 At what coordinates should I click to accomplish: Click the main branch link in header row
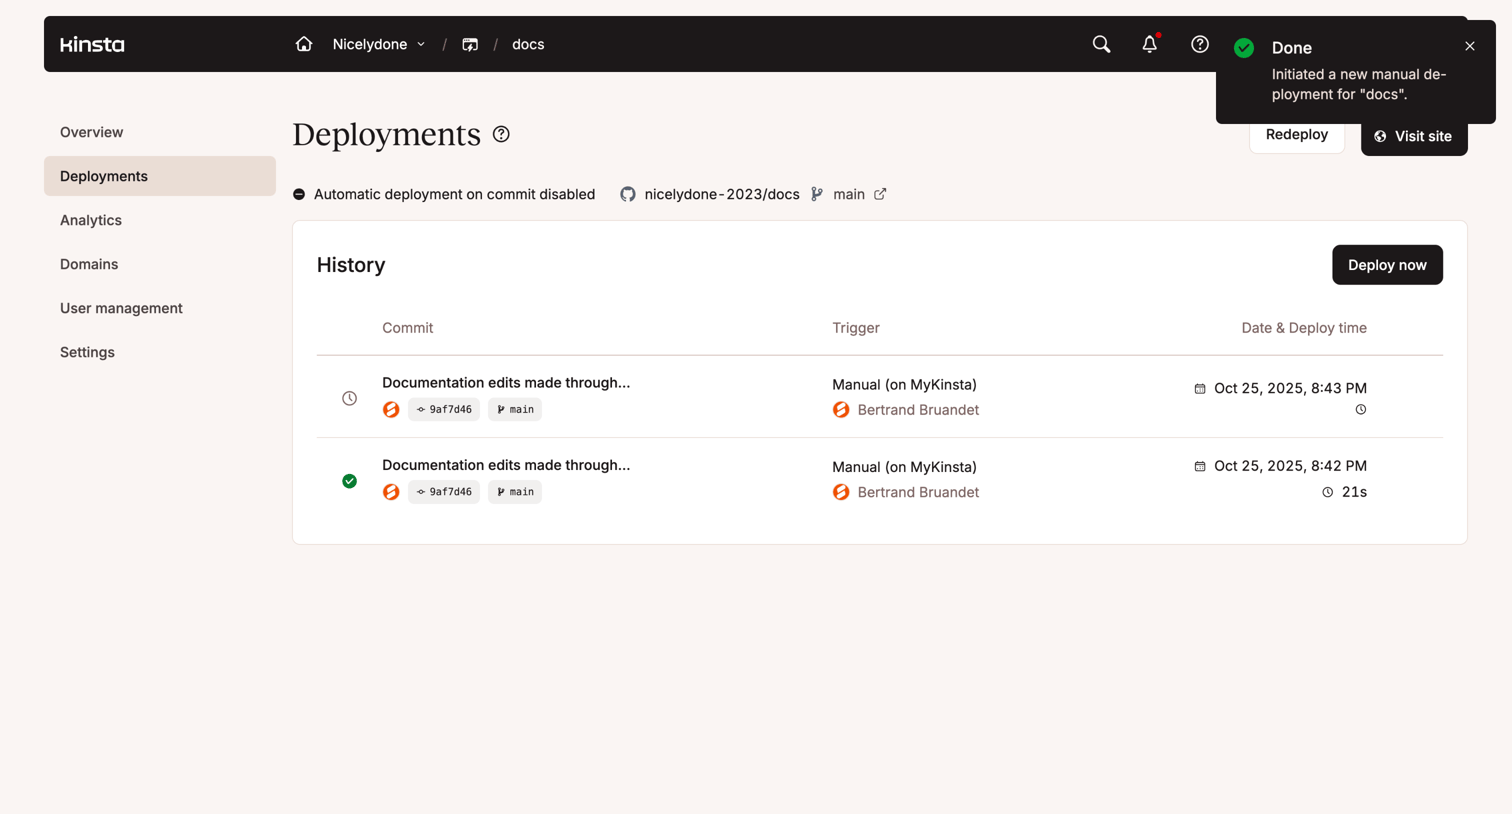point(849,194)
